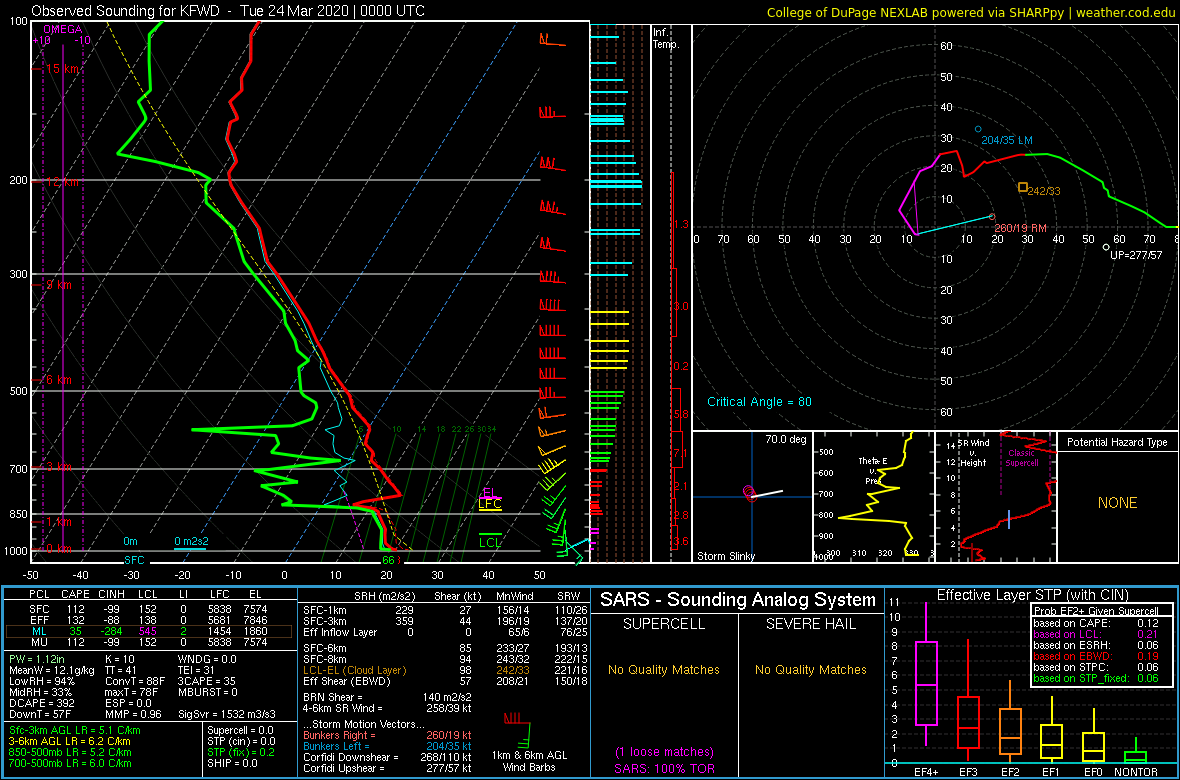Screen dimensions: 1180x780
Task: Click the white UP=277/57 Corfidi upshear circle
Action: [1105, 247]
